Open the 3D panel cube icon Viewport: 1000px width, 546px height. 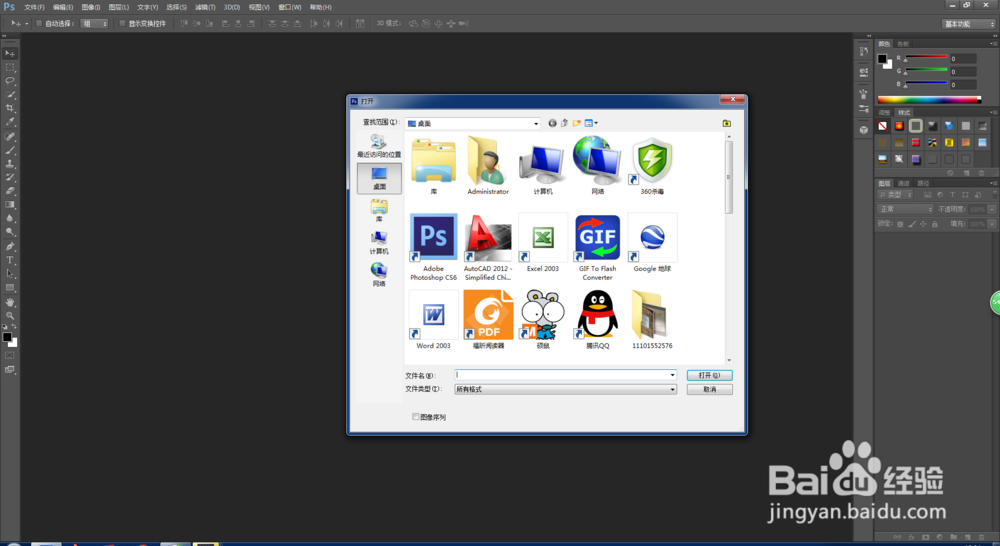coord(864,129)
